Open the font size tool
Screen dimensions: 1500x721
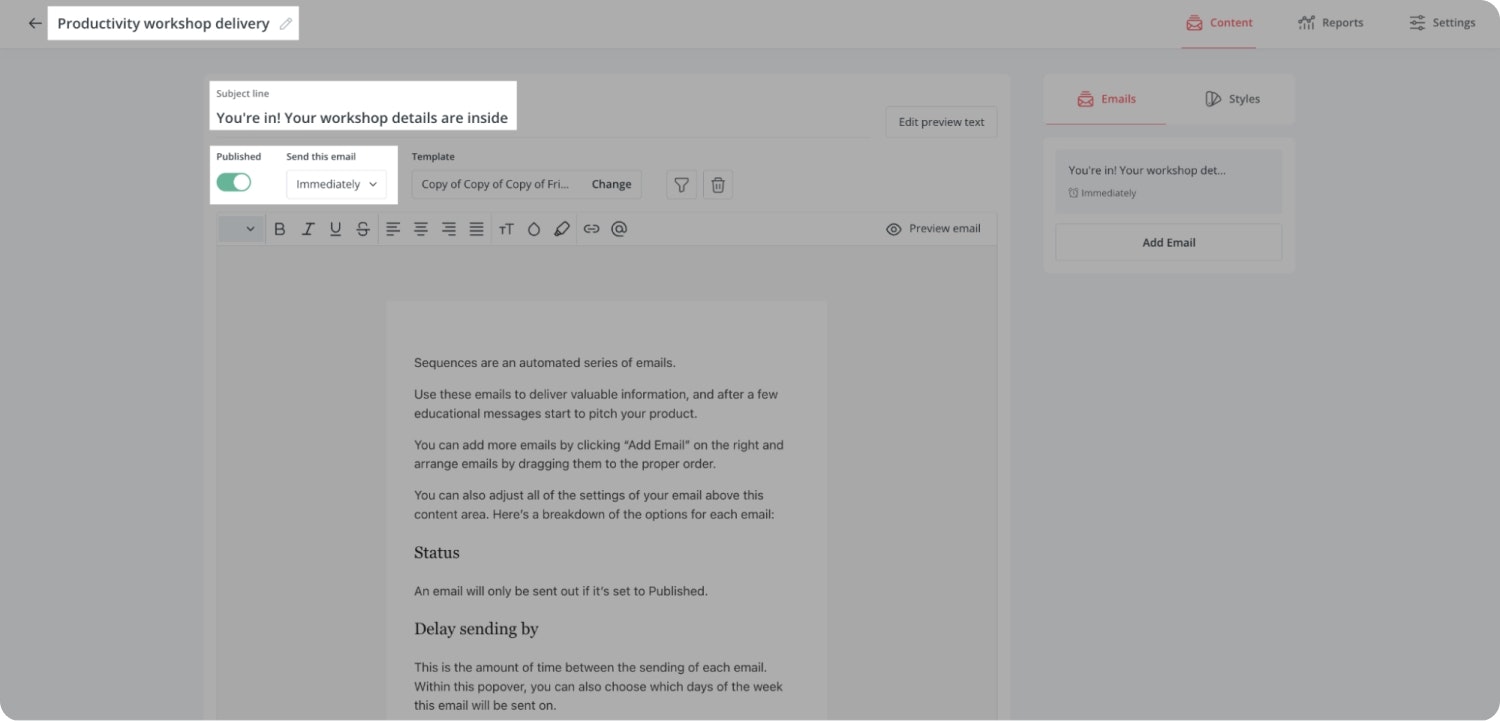tap(506, 229)
